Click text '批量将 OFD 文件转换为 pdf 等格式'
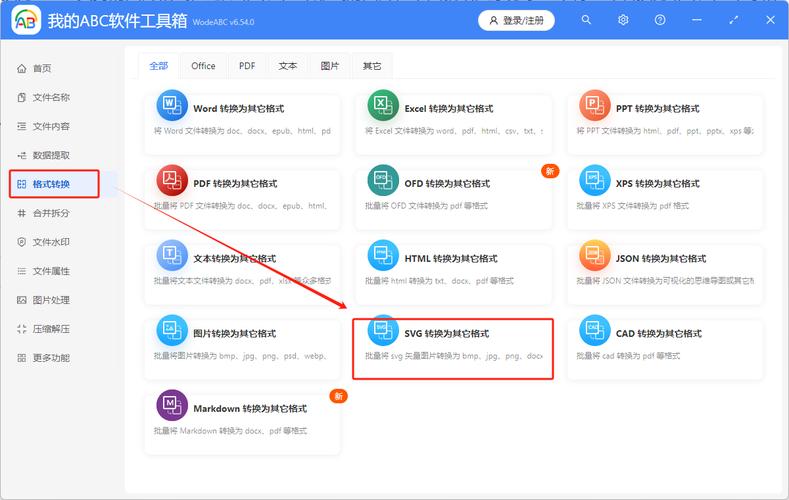The width and height of the screenshot is (789, 500). (x=426, y=206)
